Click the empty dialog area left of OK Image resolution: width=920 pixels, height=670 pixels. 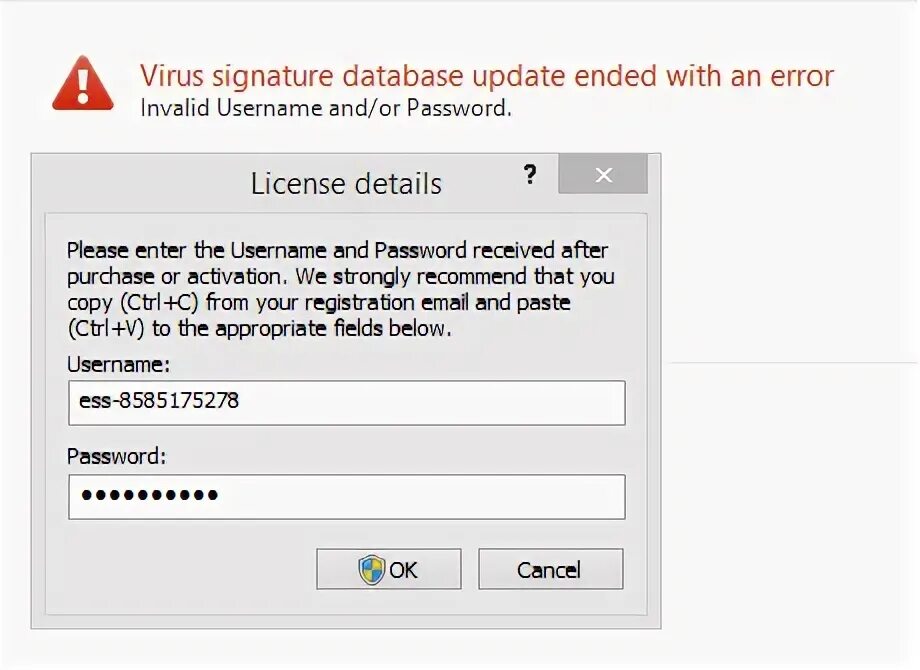click(180, 570)
